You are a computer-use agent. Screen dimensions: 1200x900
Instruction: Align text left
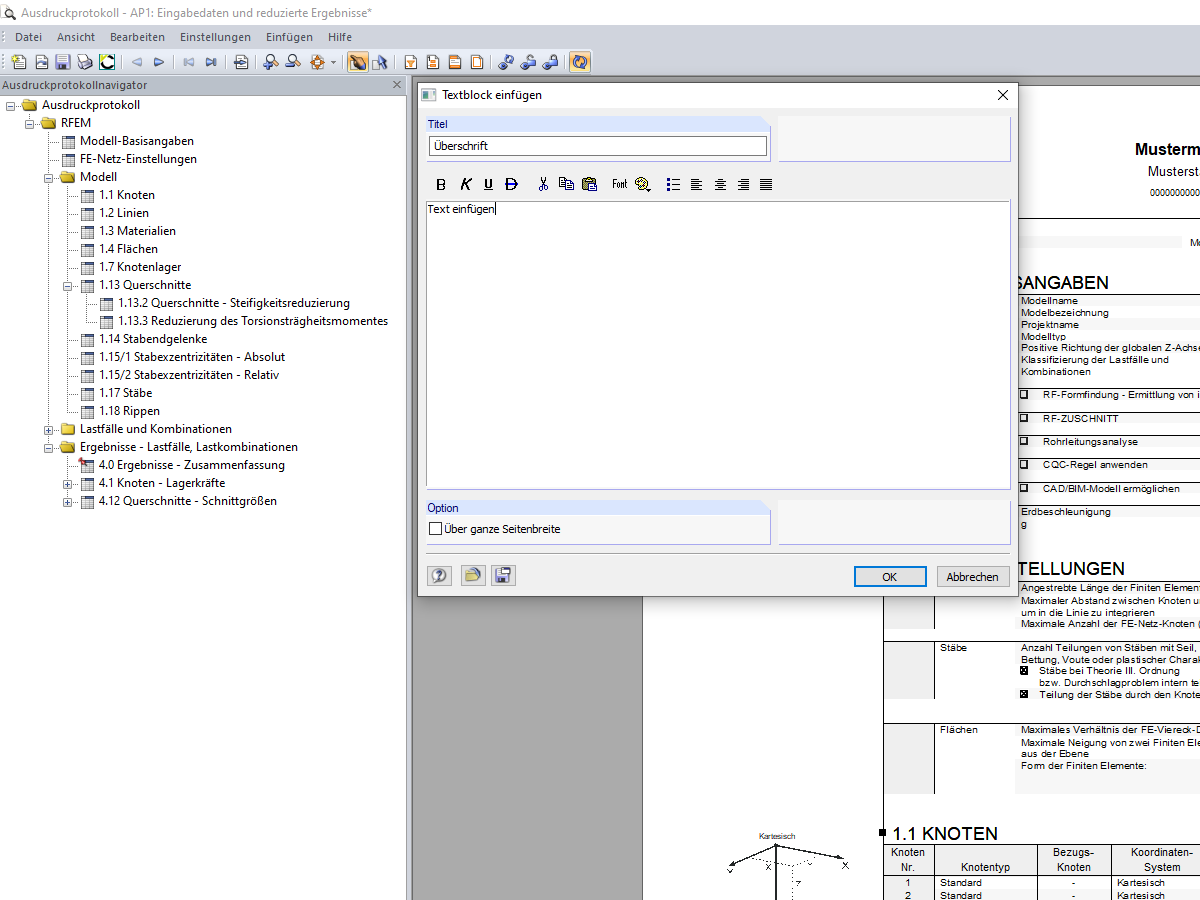click(x=696, y=184)
